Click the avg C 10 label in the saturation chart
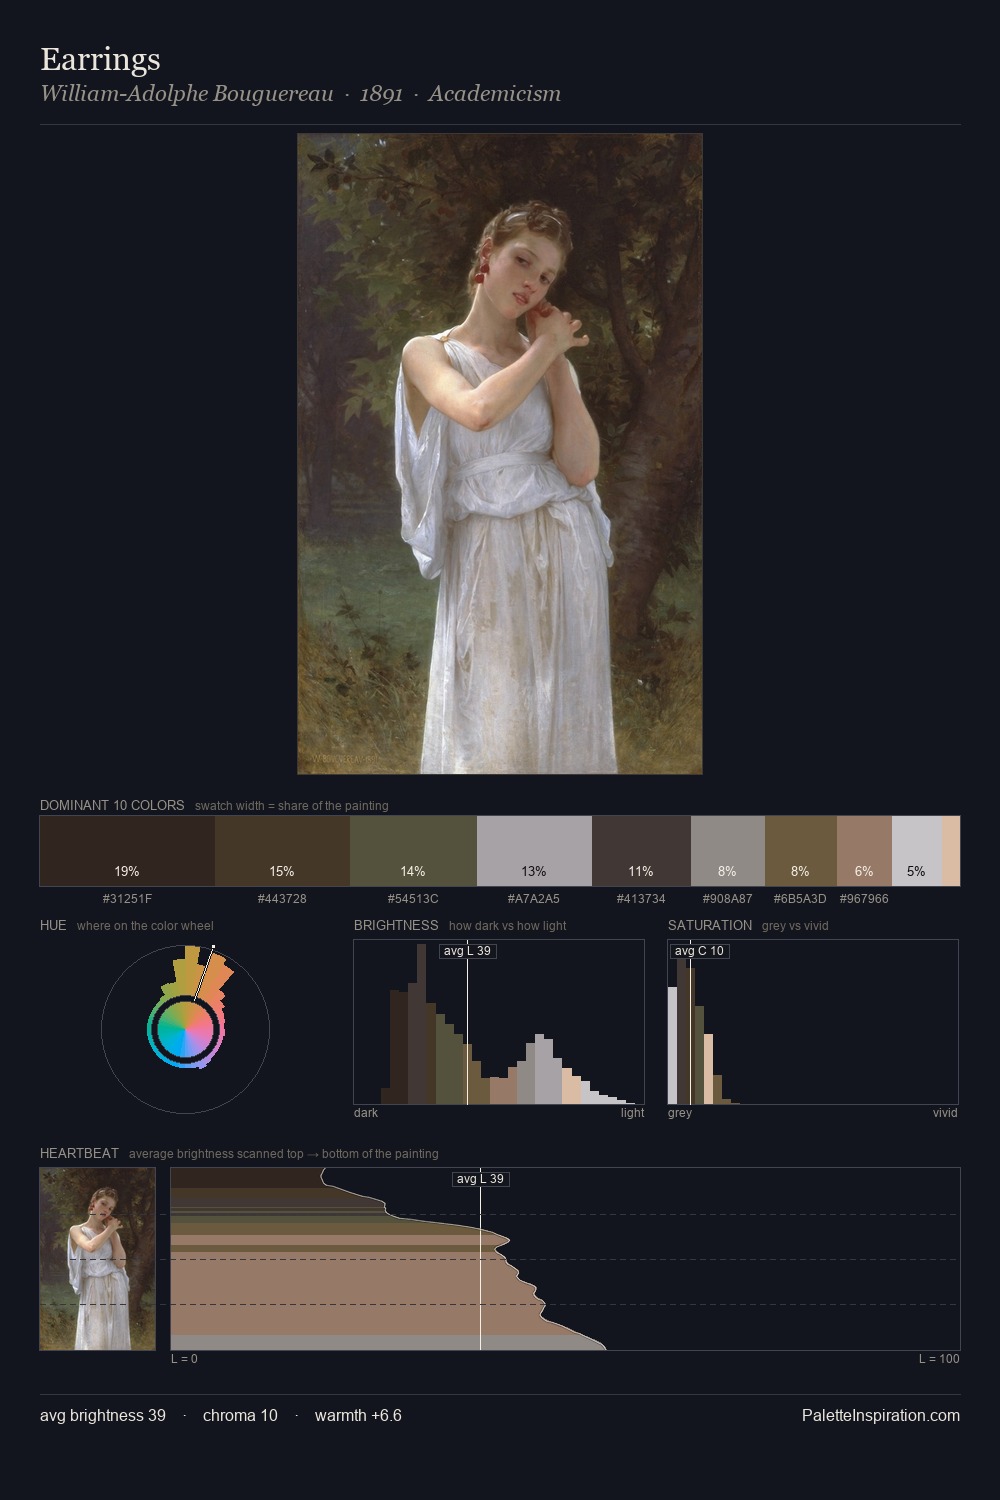 tap(699, 951)
